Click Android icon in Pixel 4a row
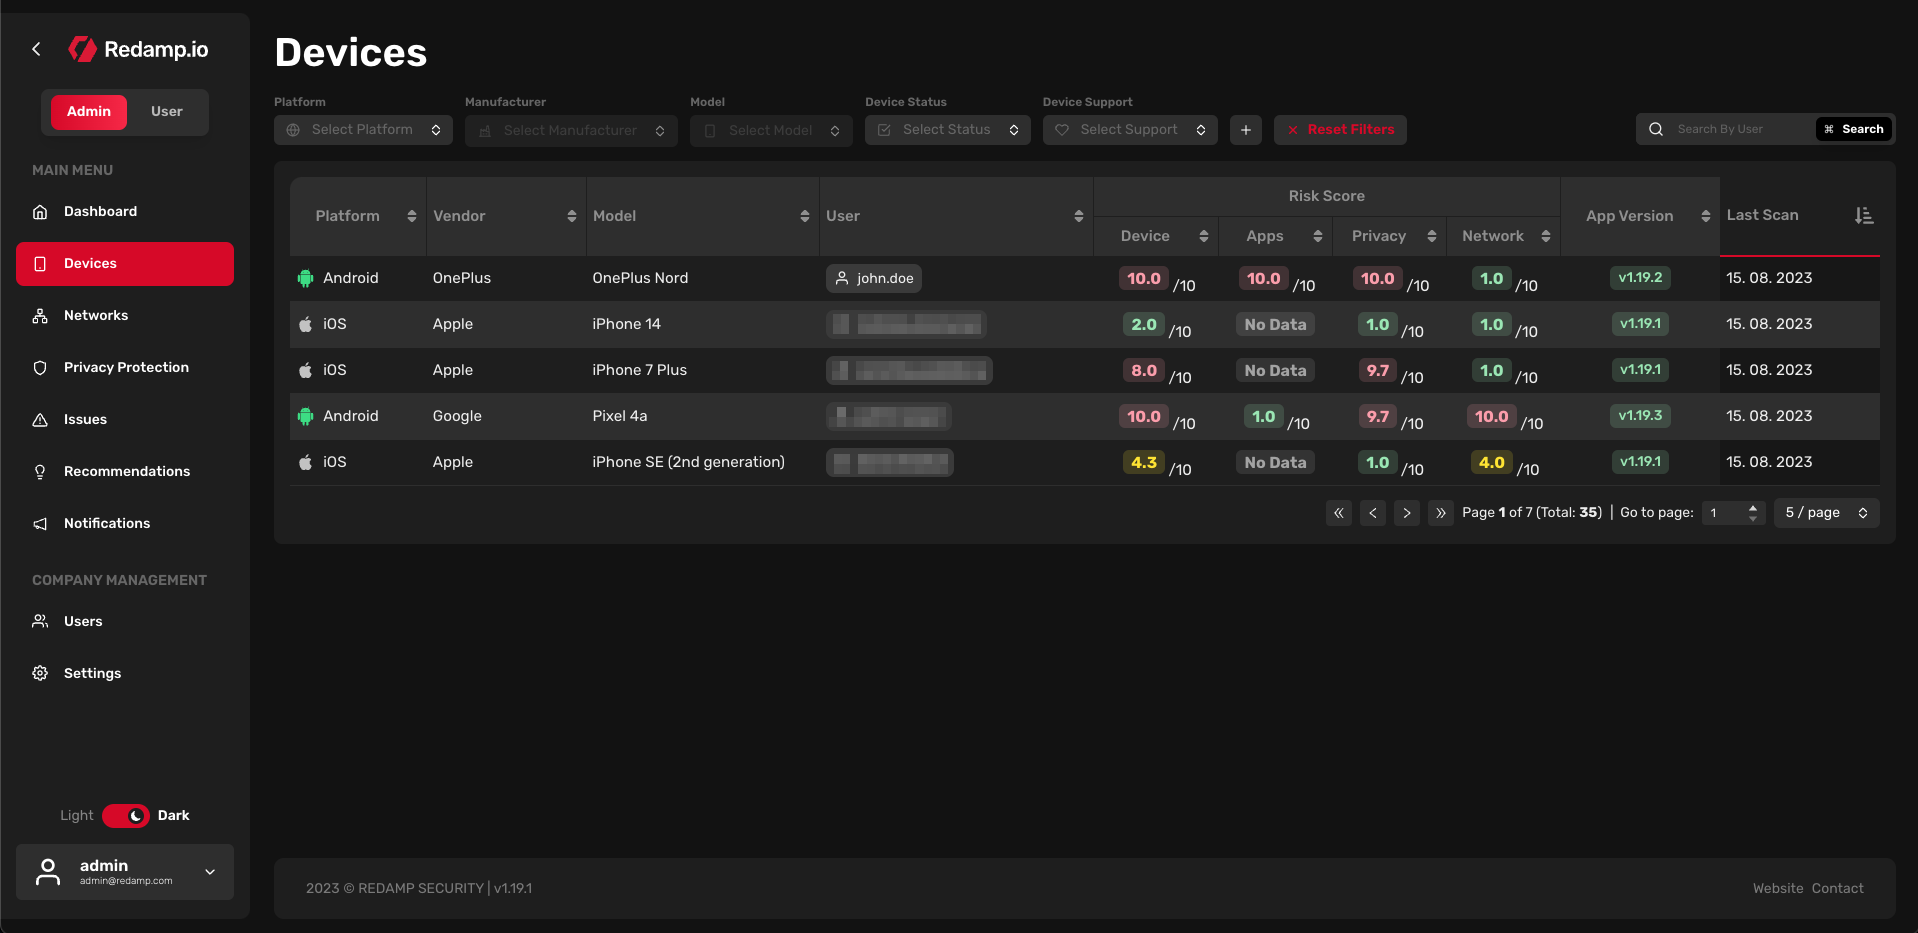1918x933 pixels. [x=306, y=417]
